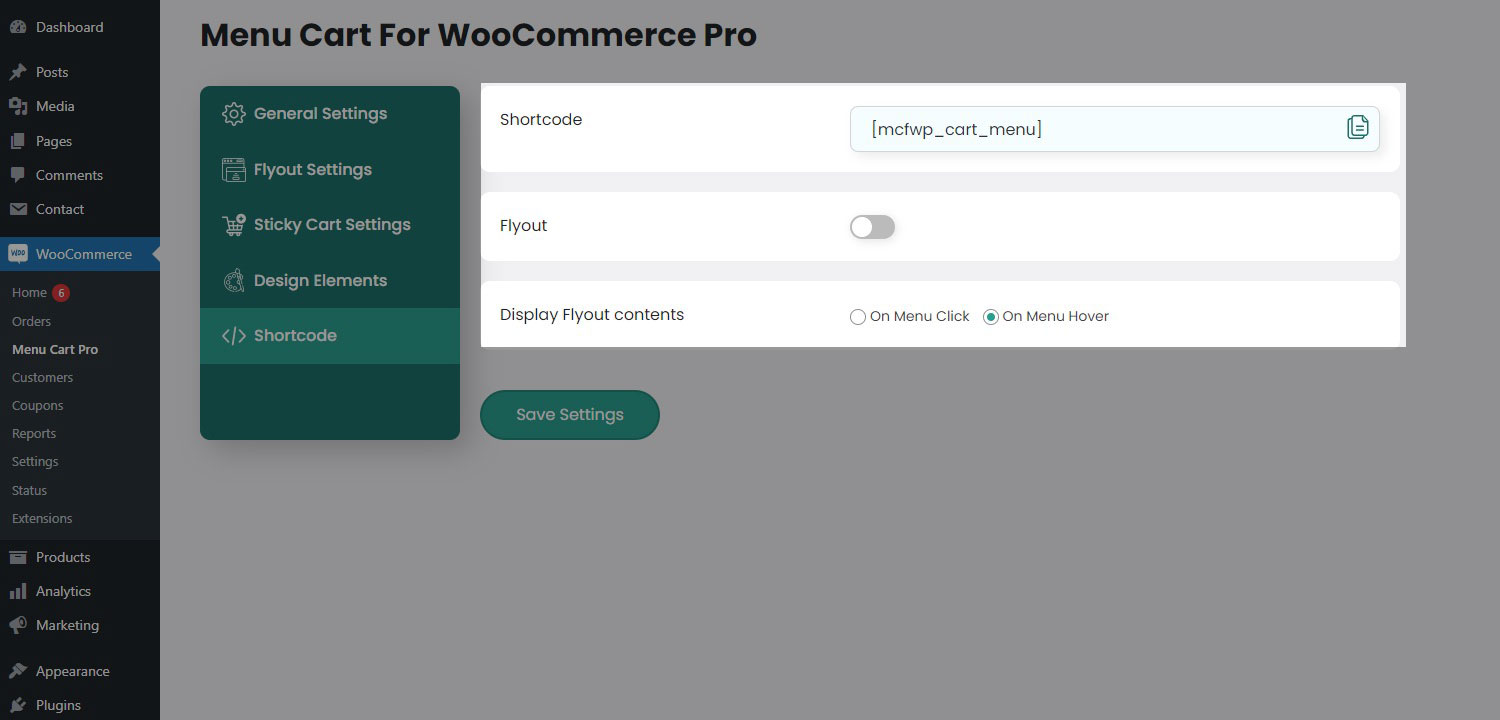Switch to the Flyout Settings tab
This screenshot has width=1500, height=720.
[x=330, y=170]
